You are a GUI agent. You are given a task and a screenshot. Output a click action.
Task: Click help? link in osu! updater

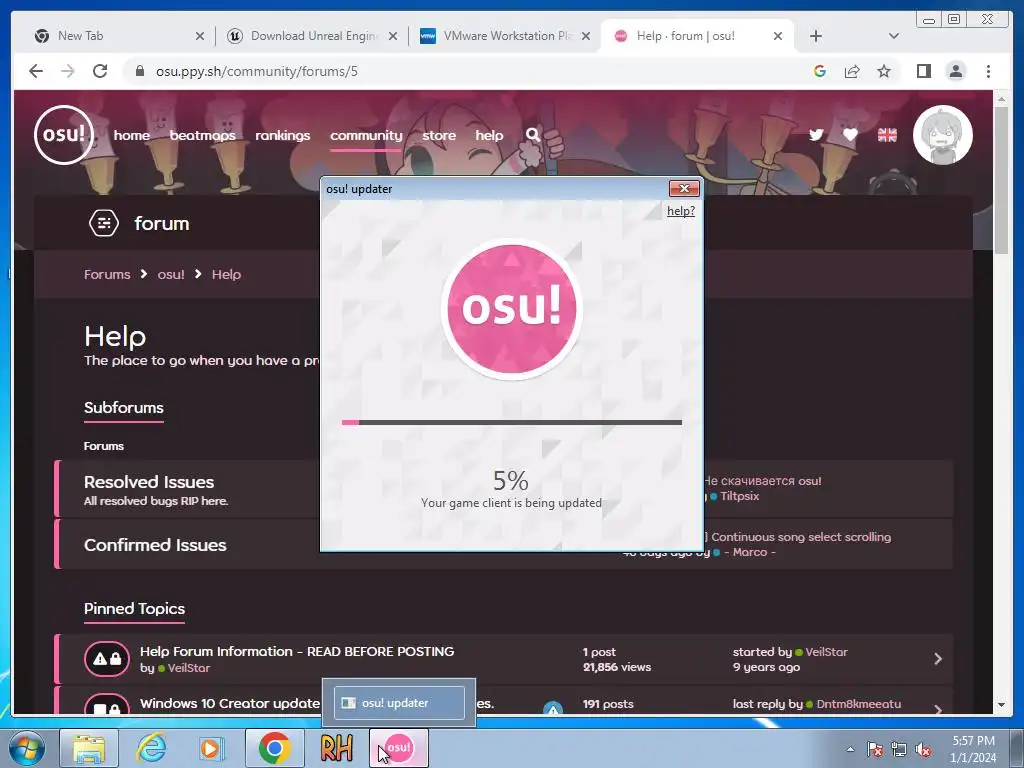click(x=680, y=211)
